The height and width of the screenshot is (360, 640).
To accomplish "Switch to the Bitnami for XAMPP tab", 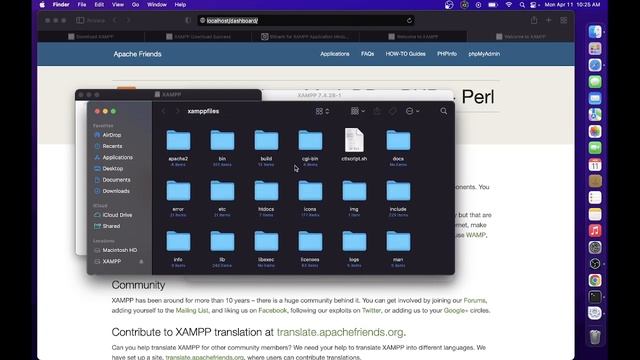I will click(x=305, y=37).
